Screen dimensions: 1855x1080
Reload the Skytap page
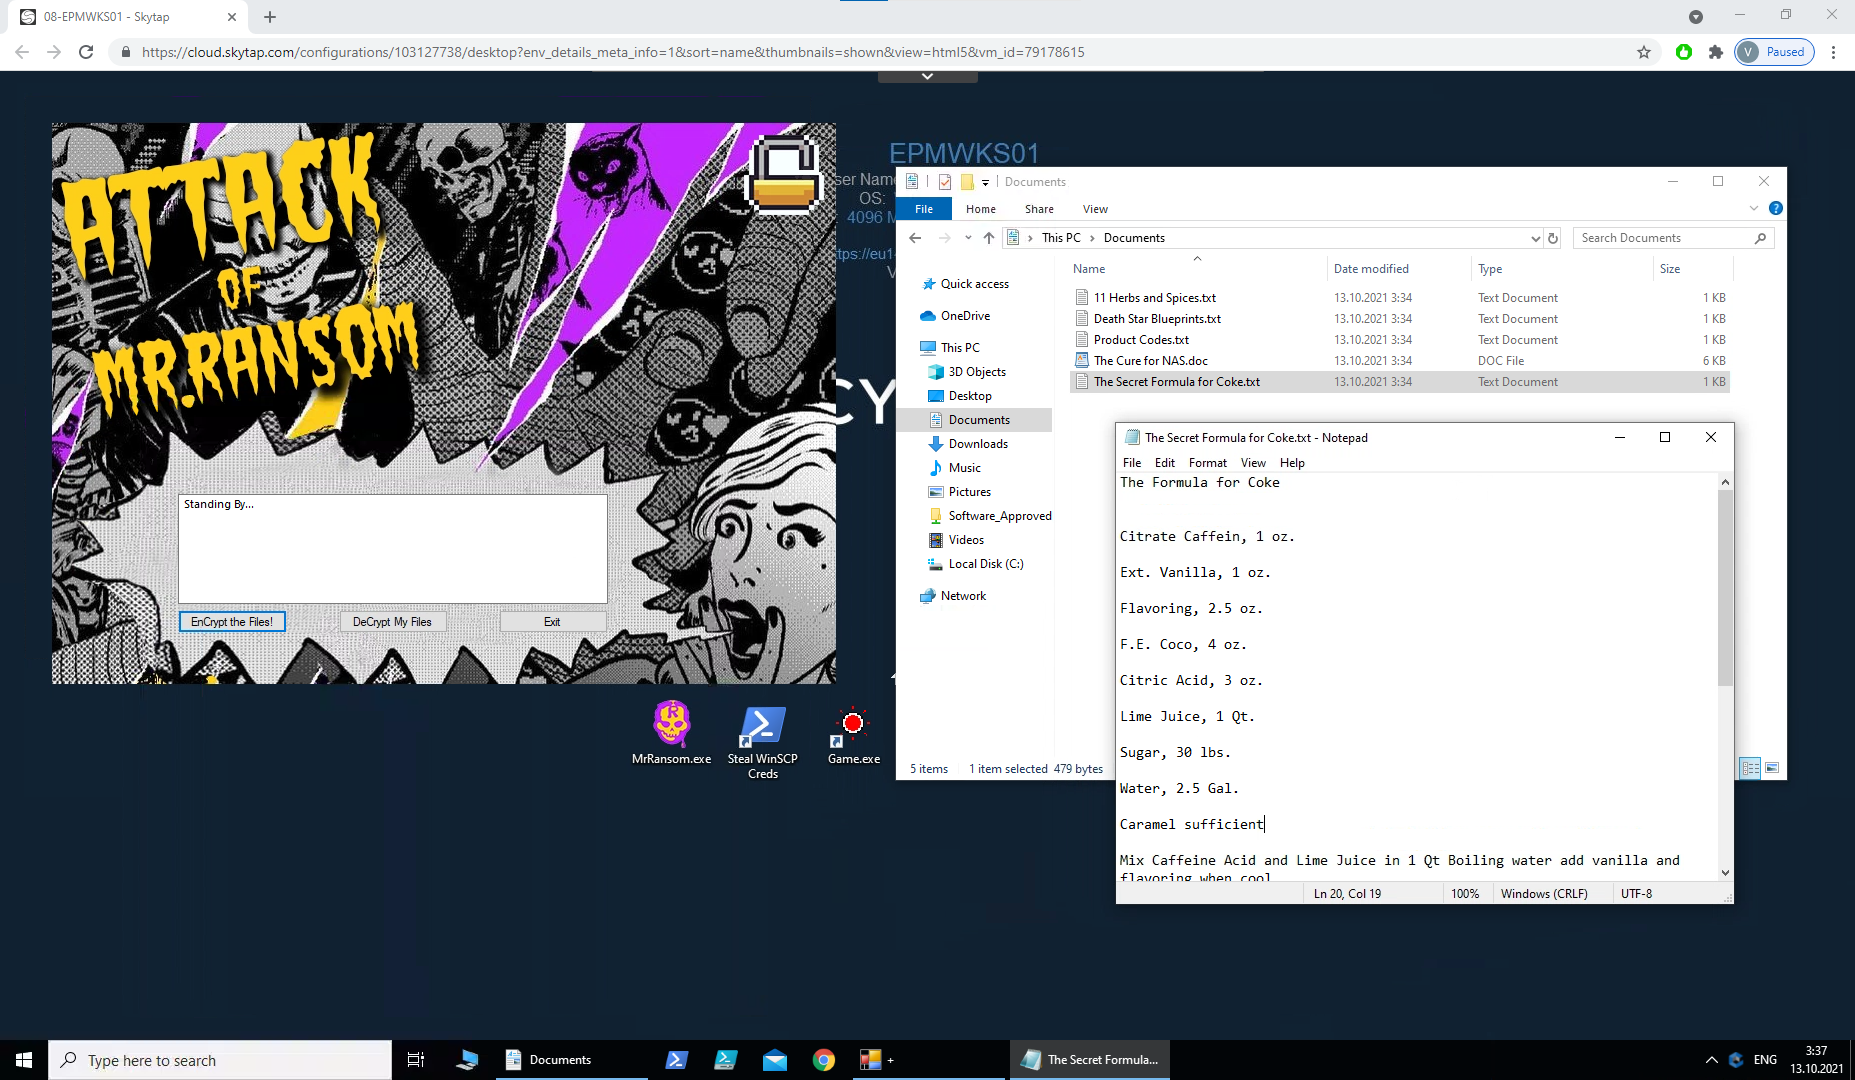pyautogui.click(x=86, y=52)
